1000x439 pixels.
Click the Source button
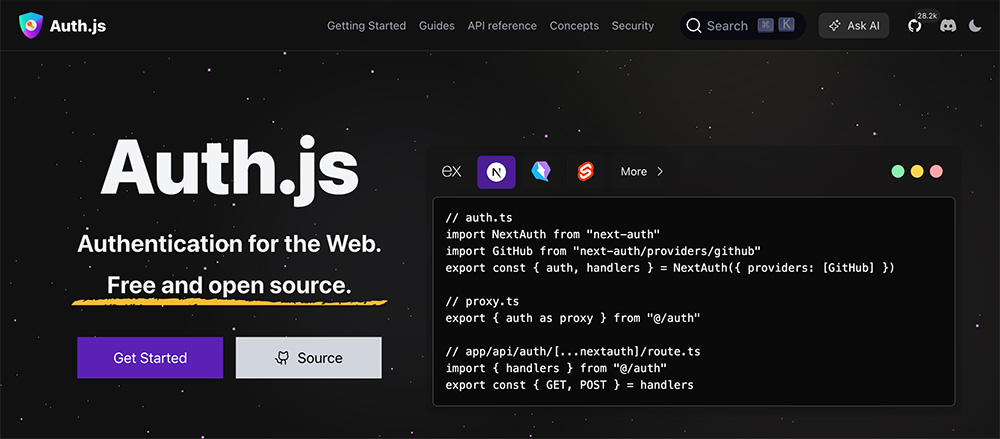point(309,358)
